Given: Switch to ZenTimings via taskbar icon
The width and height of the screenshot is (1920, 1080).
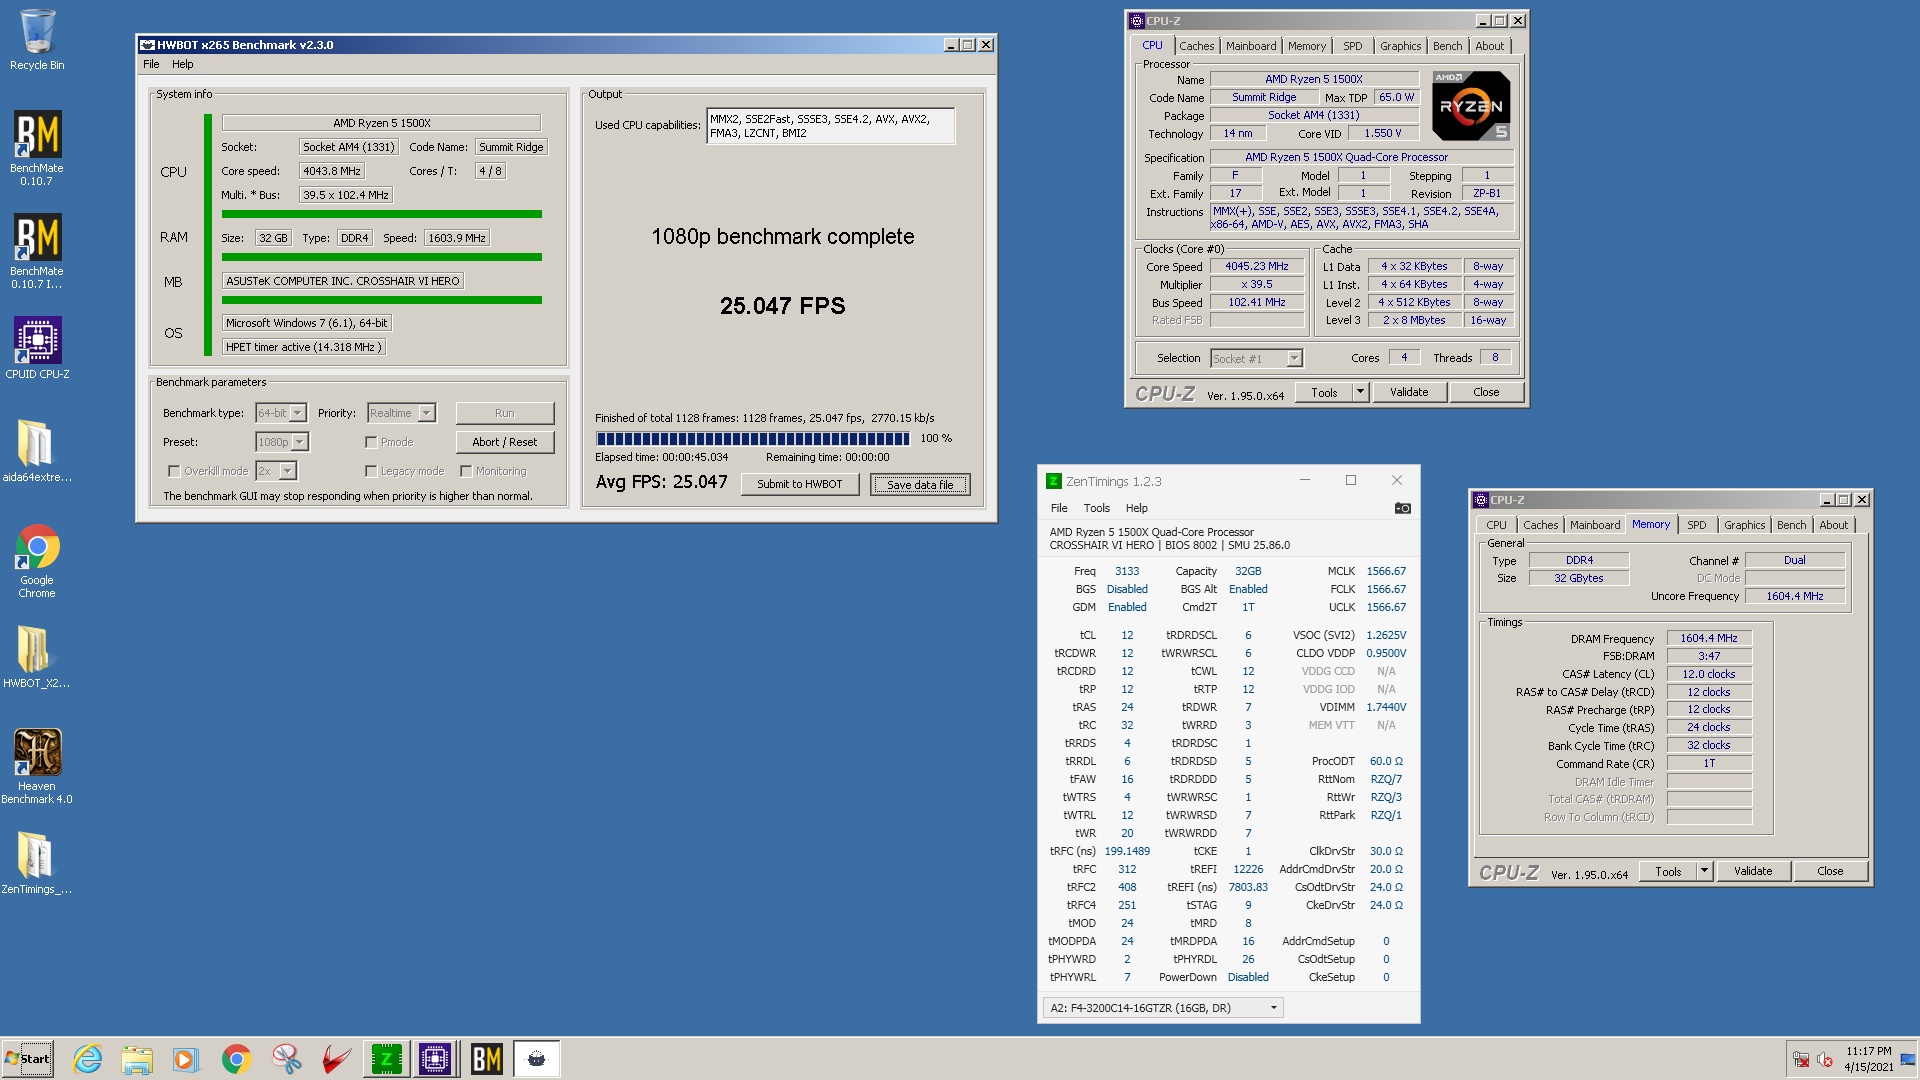Looking at the screenshot, I should [x=386, y=1058].
